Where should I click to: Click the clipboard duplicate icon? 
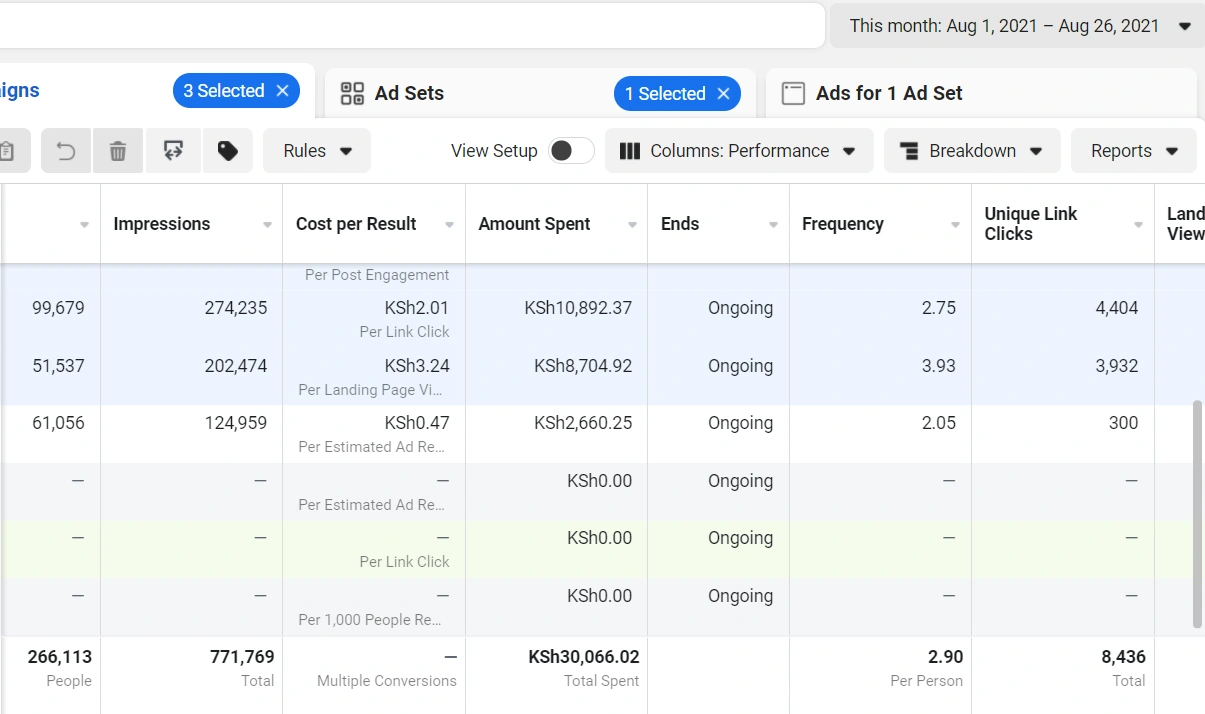coord(8,151)
